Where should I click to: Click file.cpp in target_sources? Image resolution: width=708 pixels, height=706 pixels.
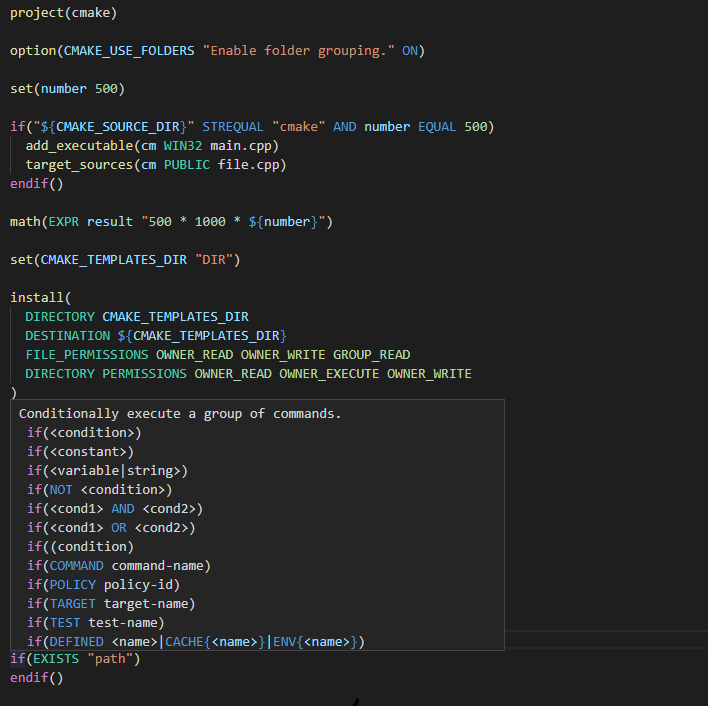(x=248, y=164)
